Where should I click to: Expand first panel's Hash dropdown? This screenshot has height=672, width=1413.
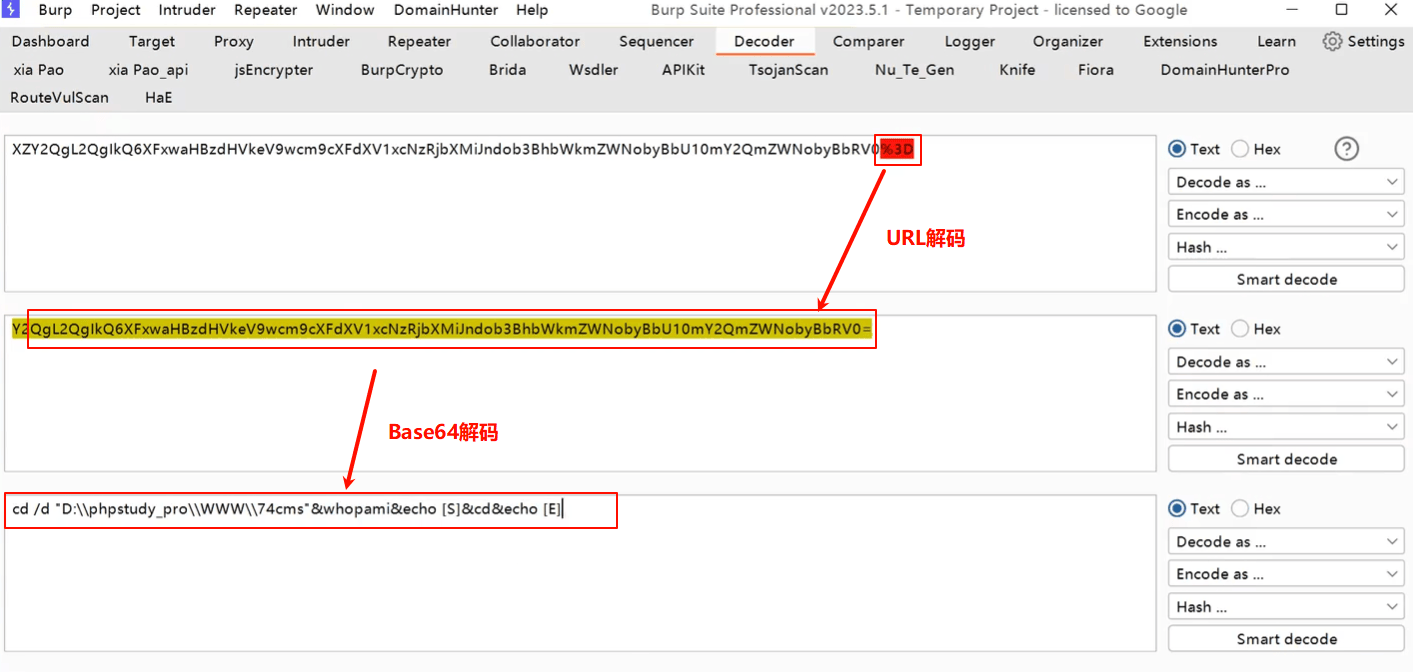[x=1286, y=247]
